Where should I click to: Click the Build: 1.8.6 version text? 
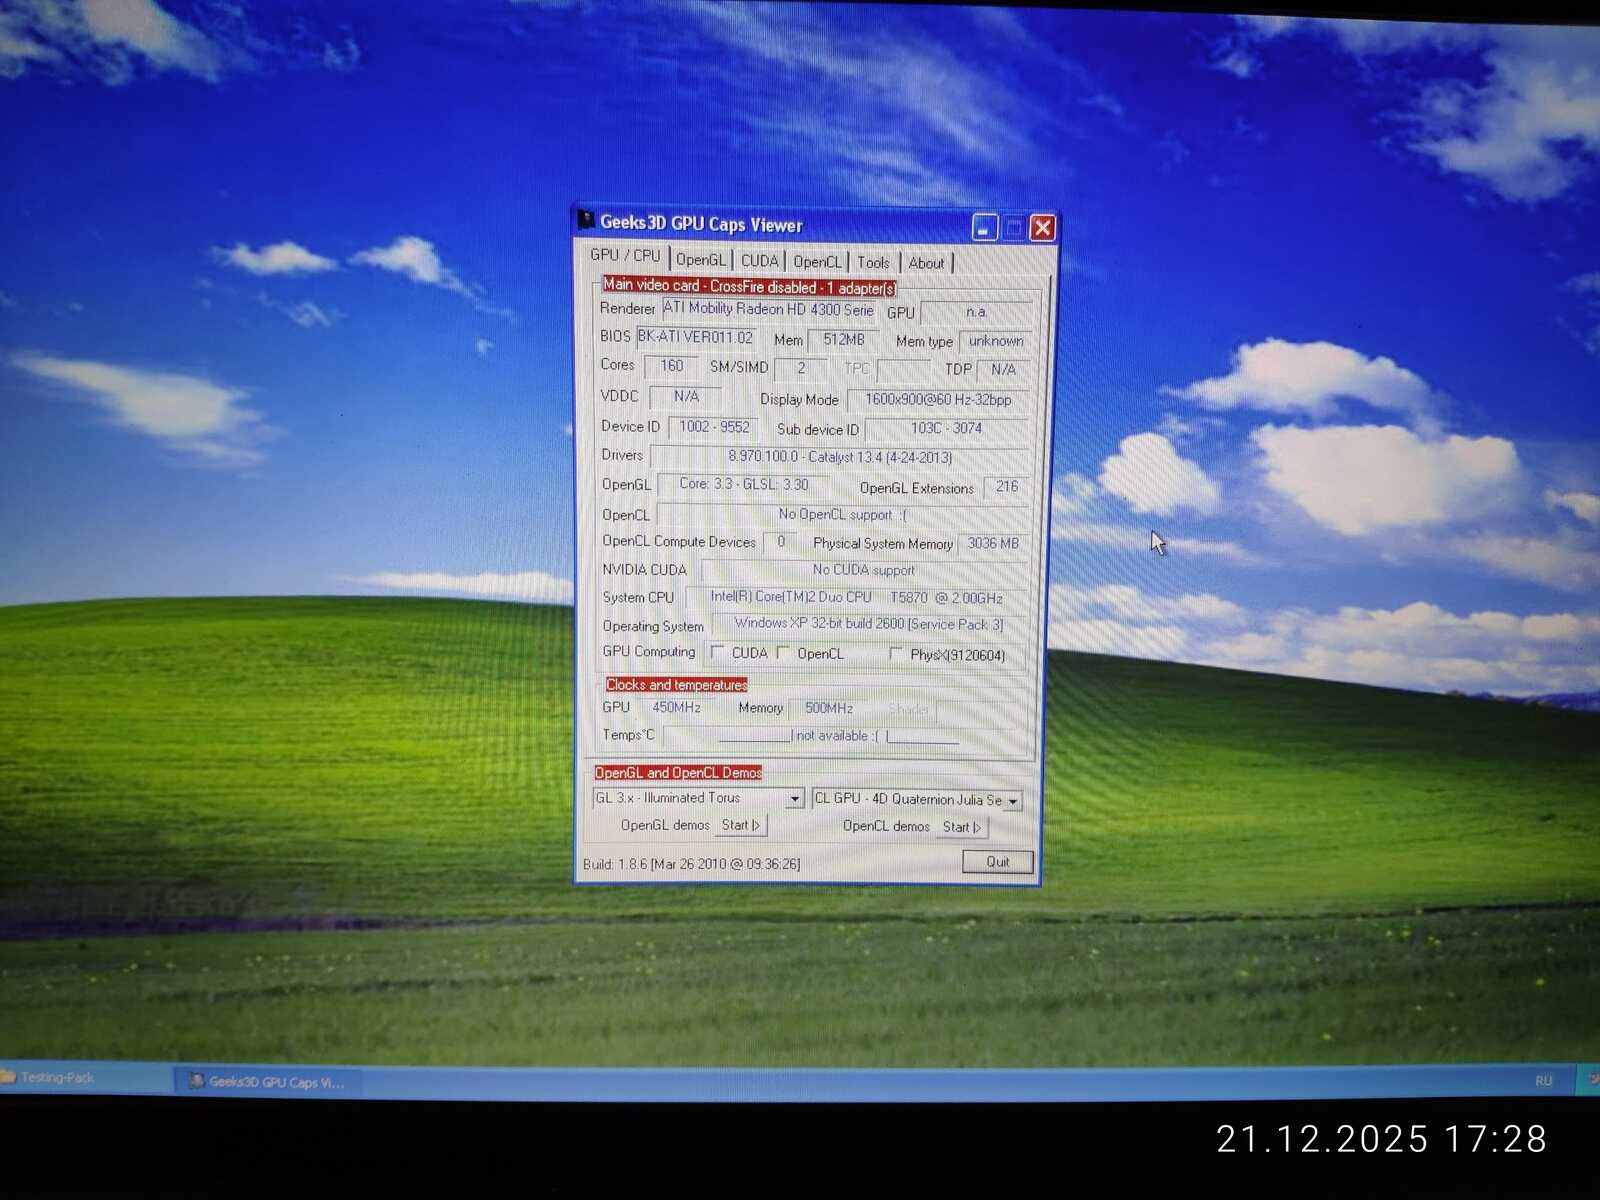[x=691, y=864]
